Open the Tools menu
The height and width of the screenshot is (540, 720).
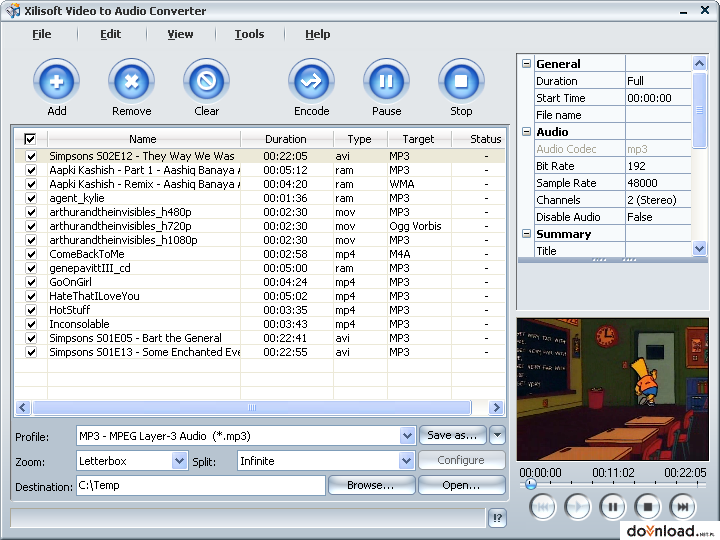pos(249,34)
